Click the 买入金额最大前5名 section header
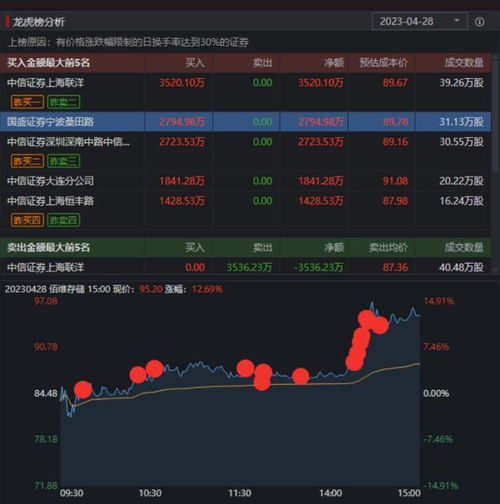The height and width of the screenshot is (504, 500). tap(49, 63)
